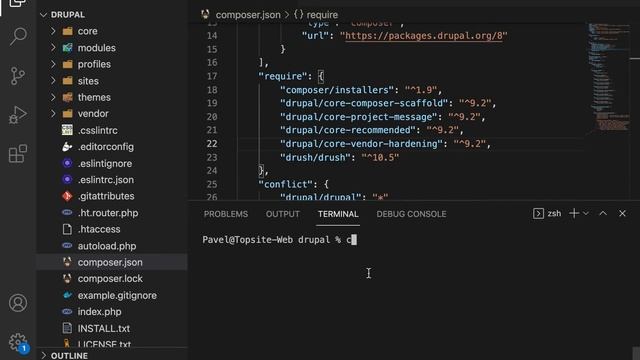Click the .gitattributes git icon
The height and width of the screenshot is (360, 640).
click(67, 196)
